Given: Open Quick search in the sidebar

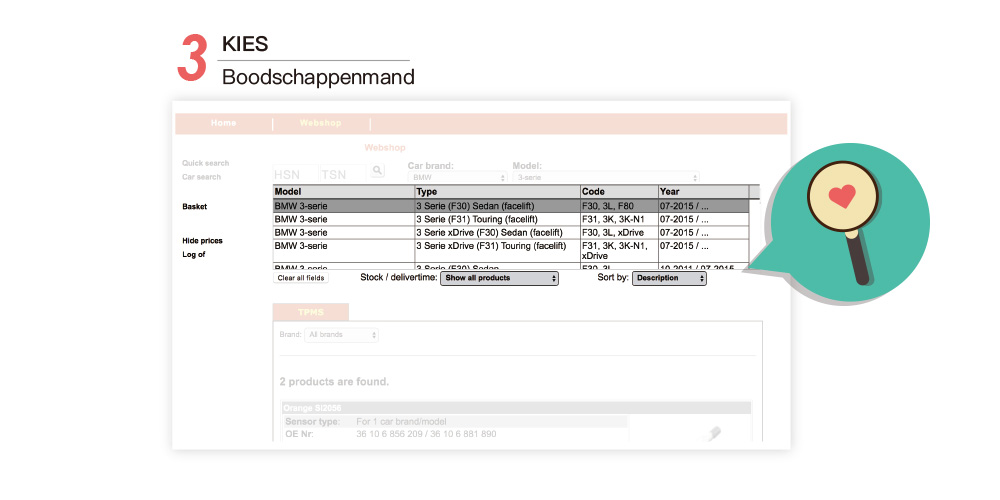Looking at the screenshot, I should pos(205,163).
